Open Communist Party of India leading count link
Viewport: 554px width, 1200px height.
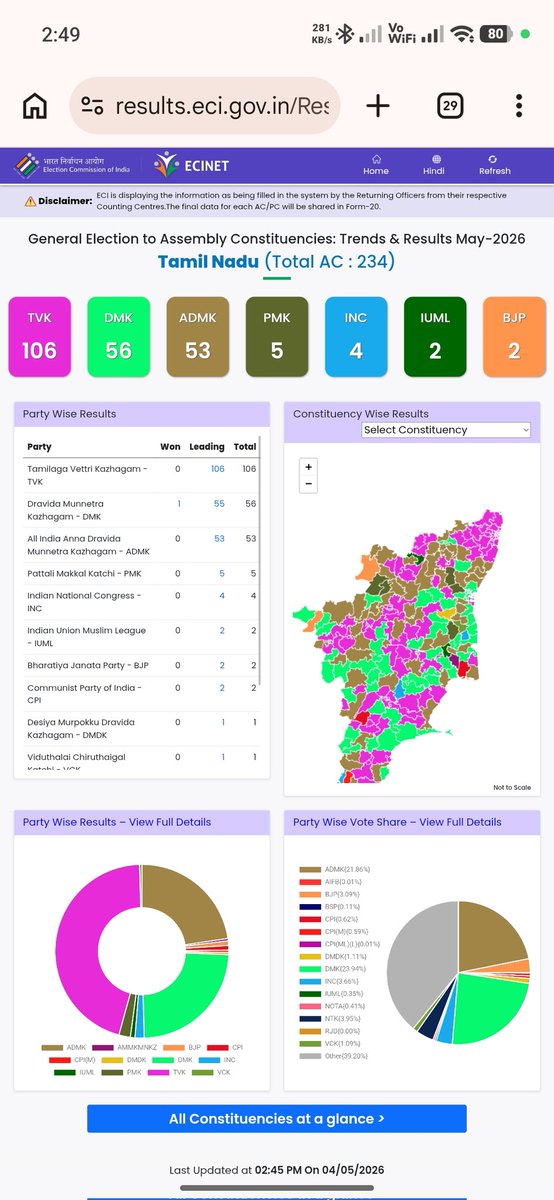[222, 688]
